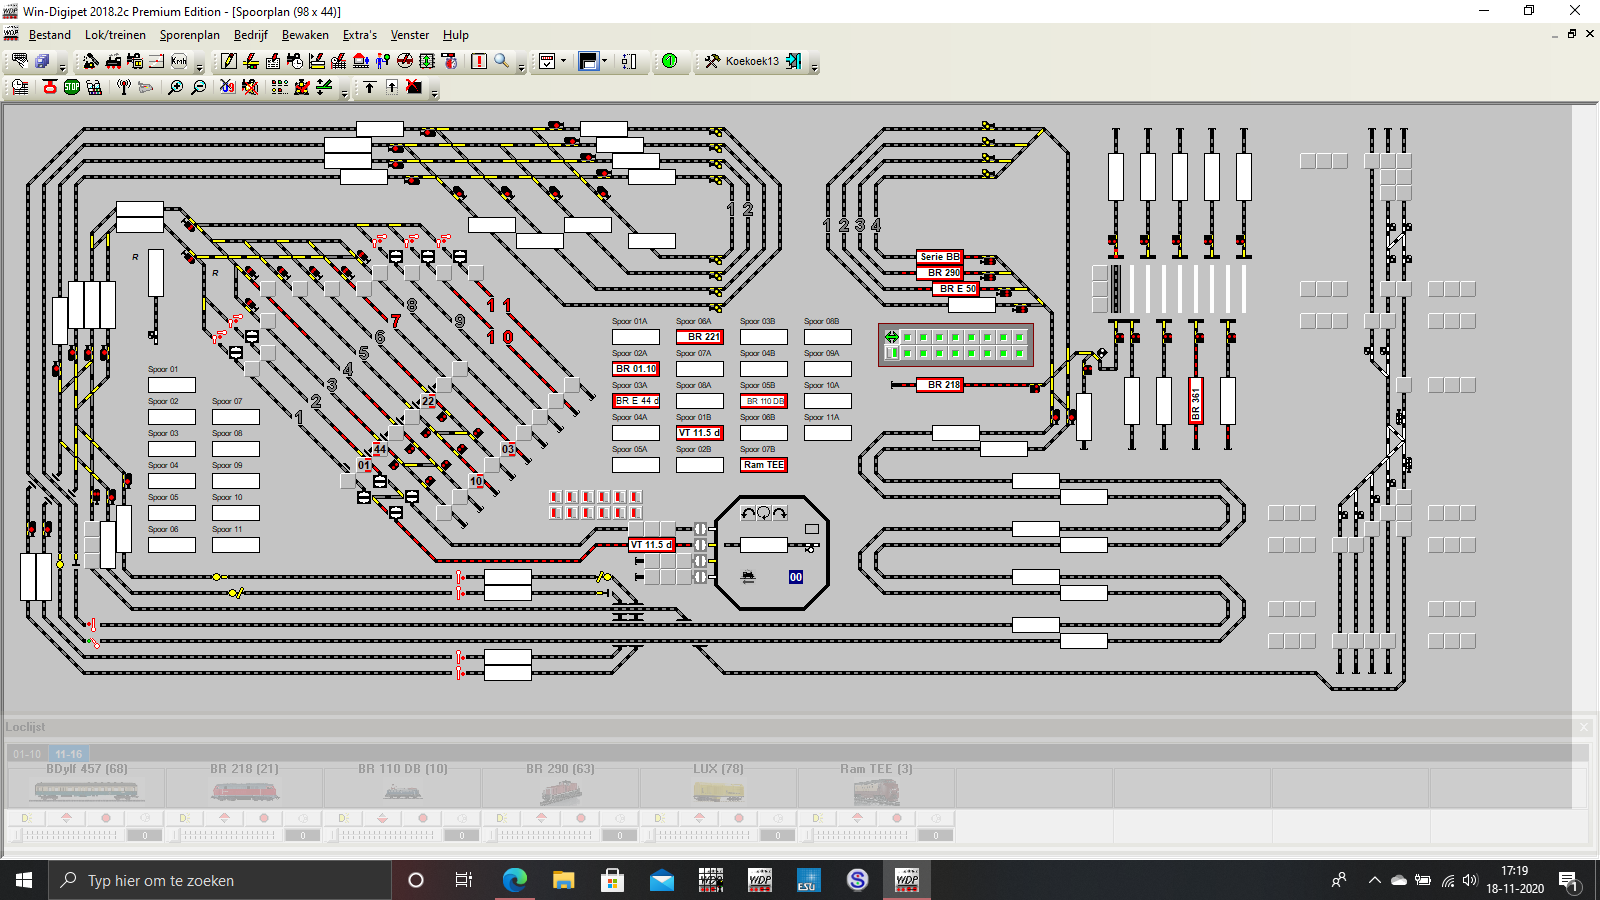Open dropdown arrow next to checkbox window icon
Screen dimensions: 1600x900
tap(563, 61)
